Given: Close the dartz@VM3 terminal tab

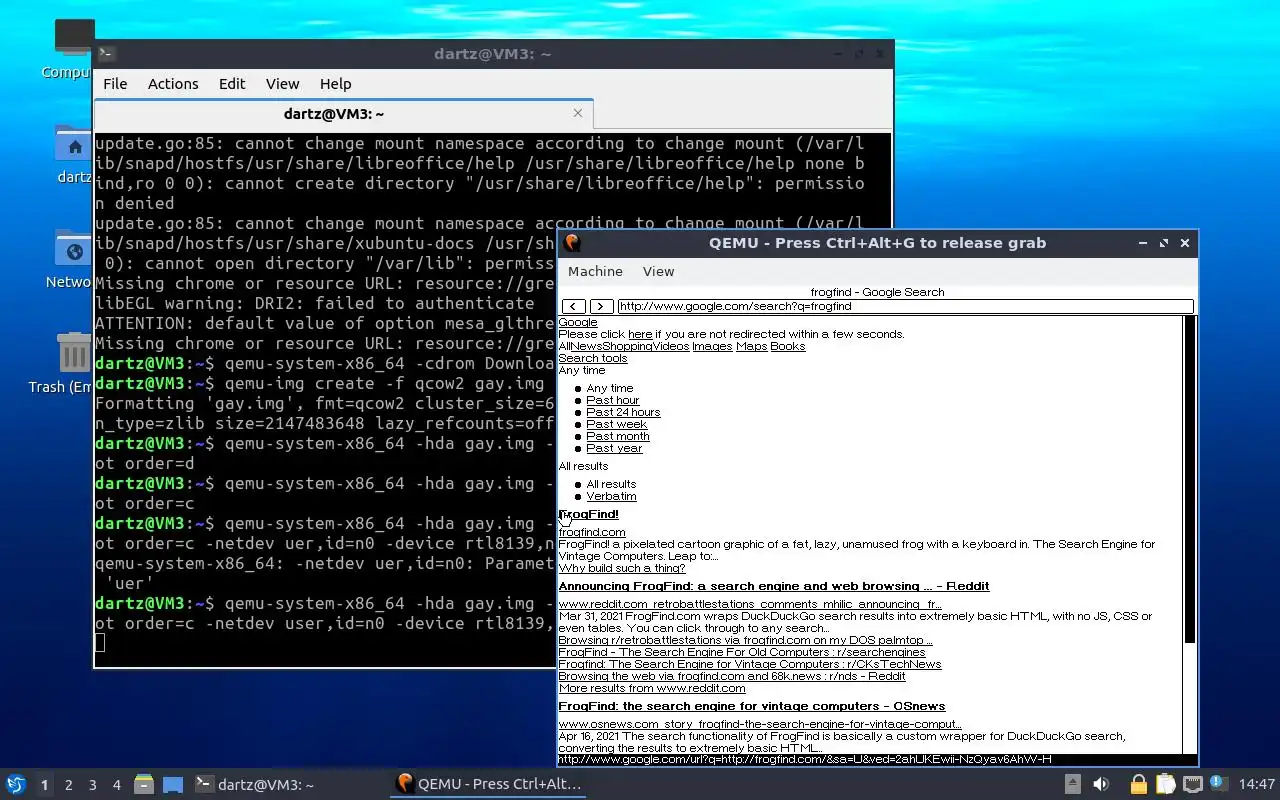Looking at the screenshot, I should click(x=577, y=113).
